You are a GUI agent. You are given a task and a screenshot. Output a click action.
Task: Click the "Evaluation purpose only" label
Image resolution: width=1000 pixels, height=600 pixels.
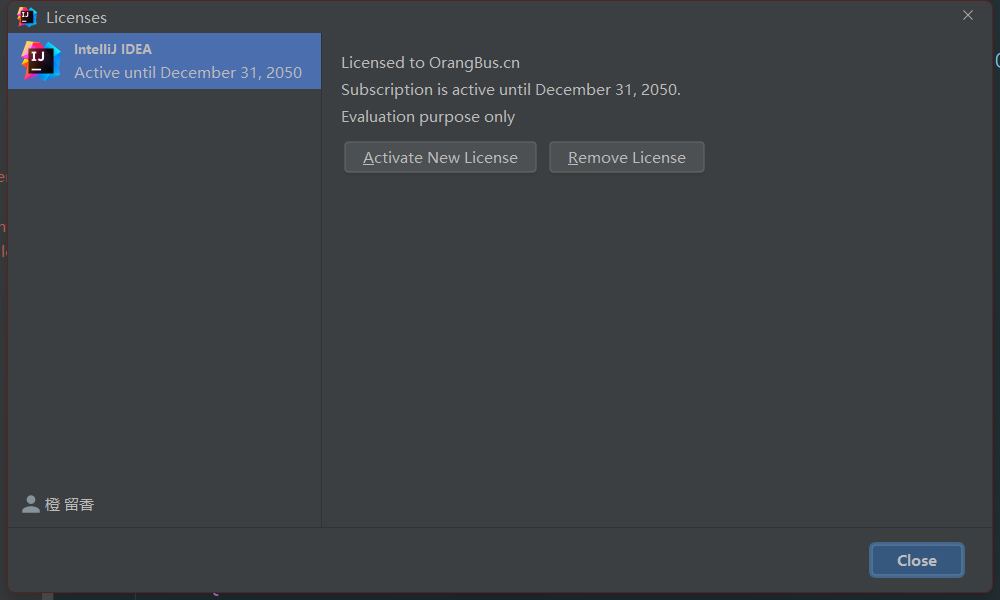pyautogui.click(x=428, y=117)
